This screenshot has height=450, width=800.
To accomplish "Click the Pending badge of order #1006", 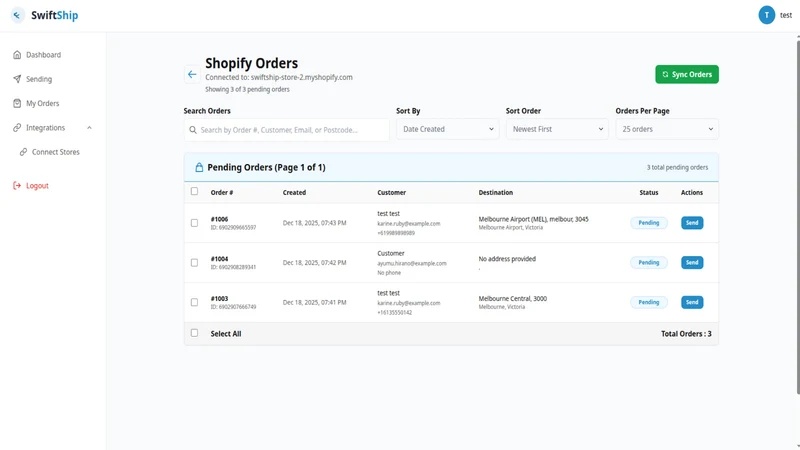I will pyautogui.click(x=648, y=223).
